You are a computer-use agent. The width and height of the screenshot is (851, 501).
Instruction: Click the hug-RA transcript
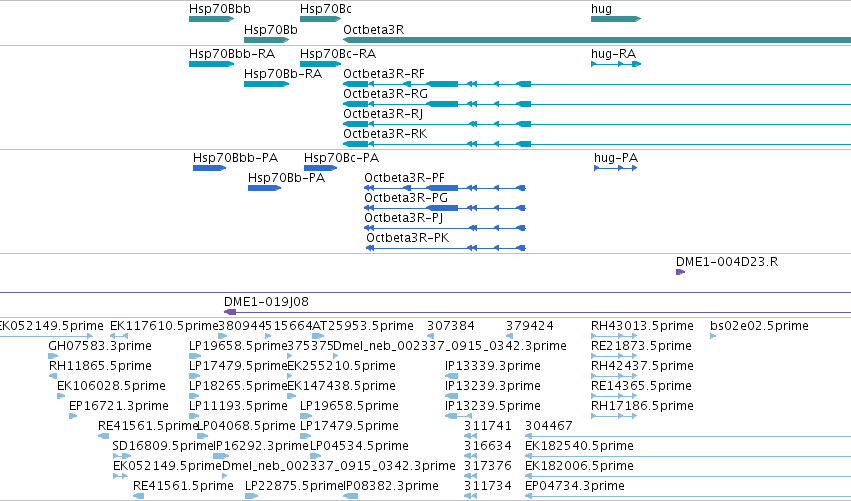tap(616, 64)
